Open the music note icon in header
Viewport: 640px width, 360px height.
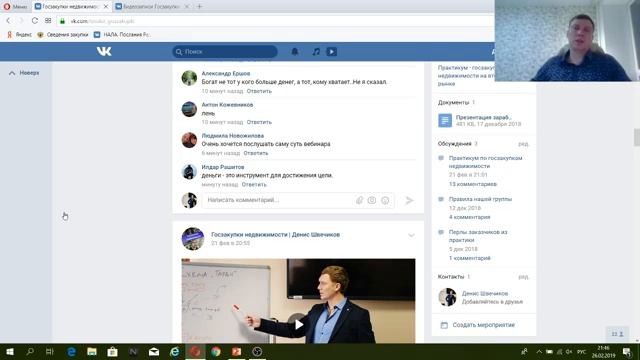(x=316, y=51)
